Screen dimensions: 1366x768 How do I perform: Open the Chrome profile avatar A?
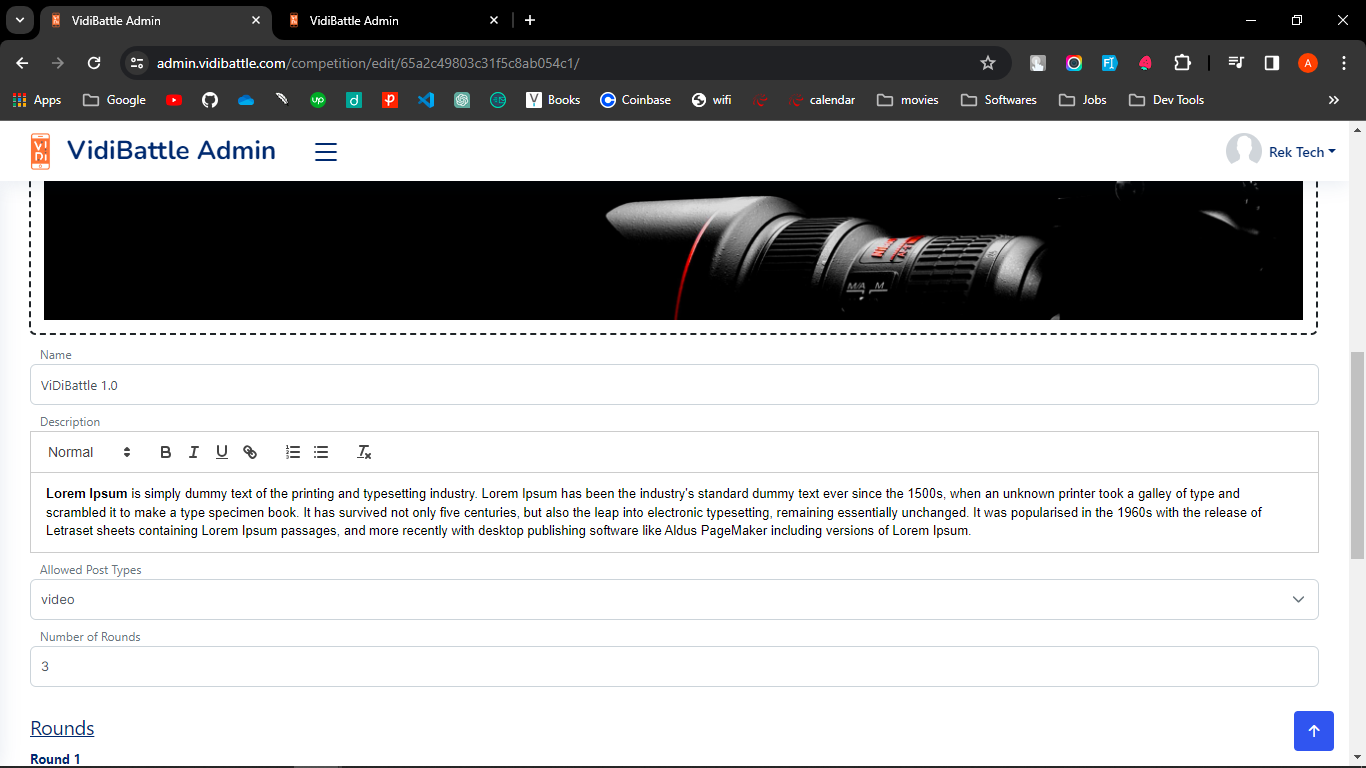(1308, 63)
